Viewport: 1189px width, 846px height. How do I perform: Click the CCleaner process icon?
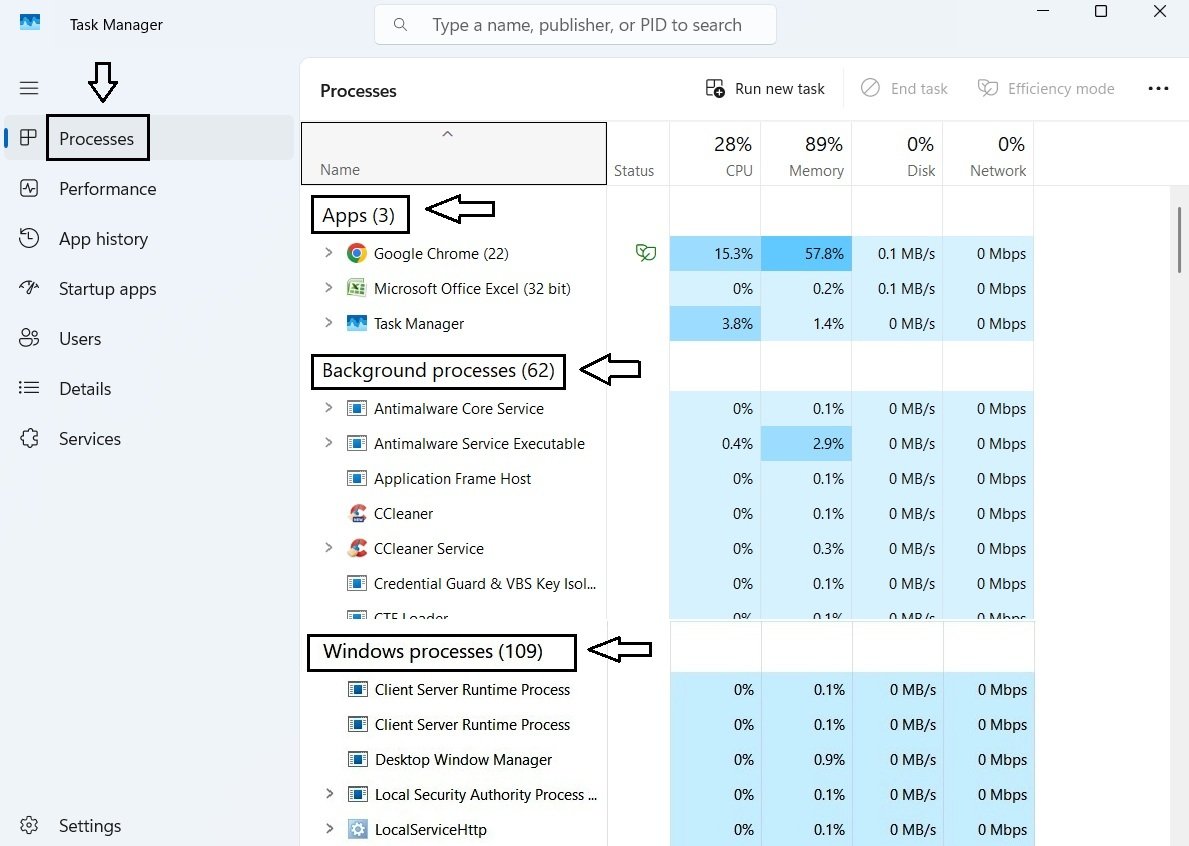pyautogui.click(x=356, y=513)
